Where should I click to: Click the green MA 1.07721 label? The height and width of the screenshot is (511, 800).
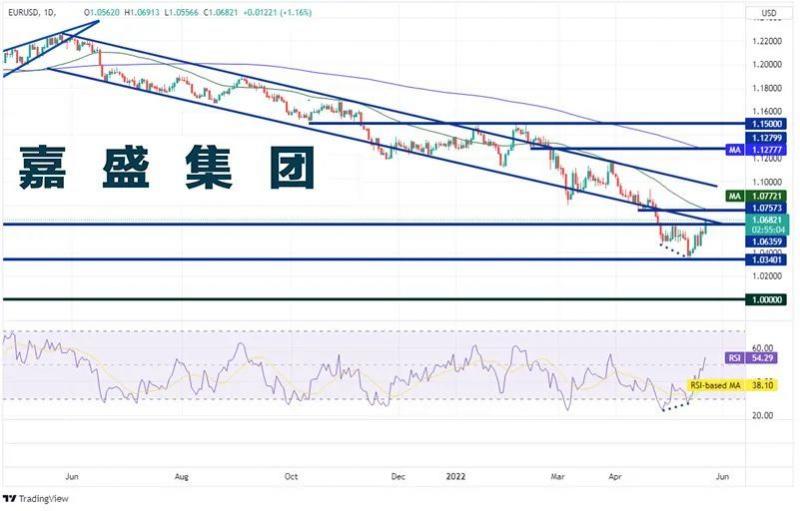[x=756, y=196]
